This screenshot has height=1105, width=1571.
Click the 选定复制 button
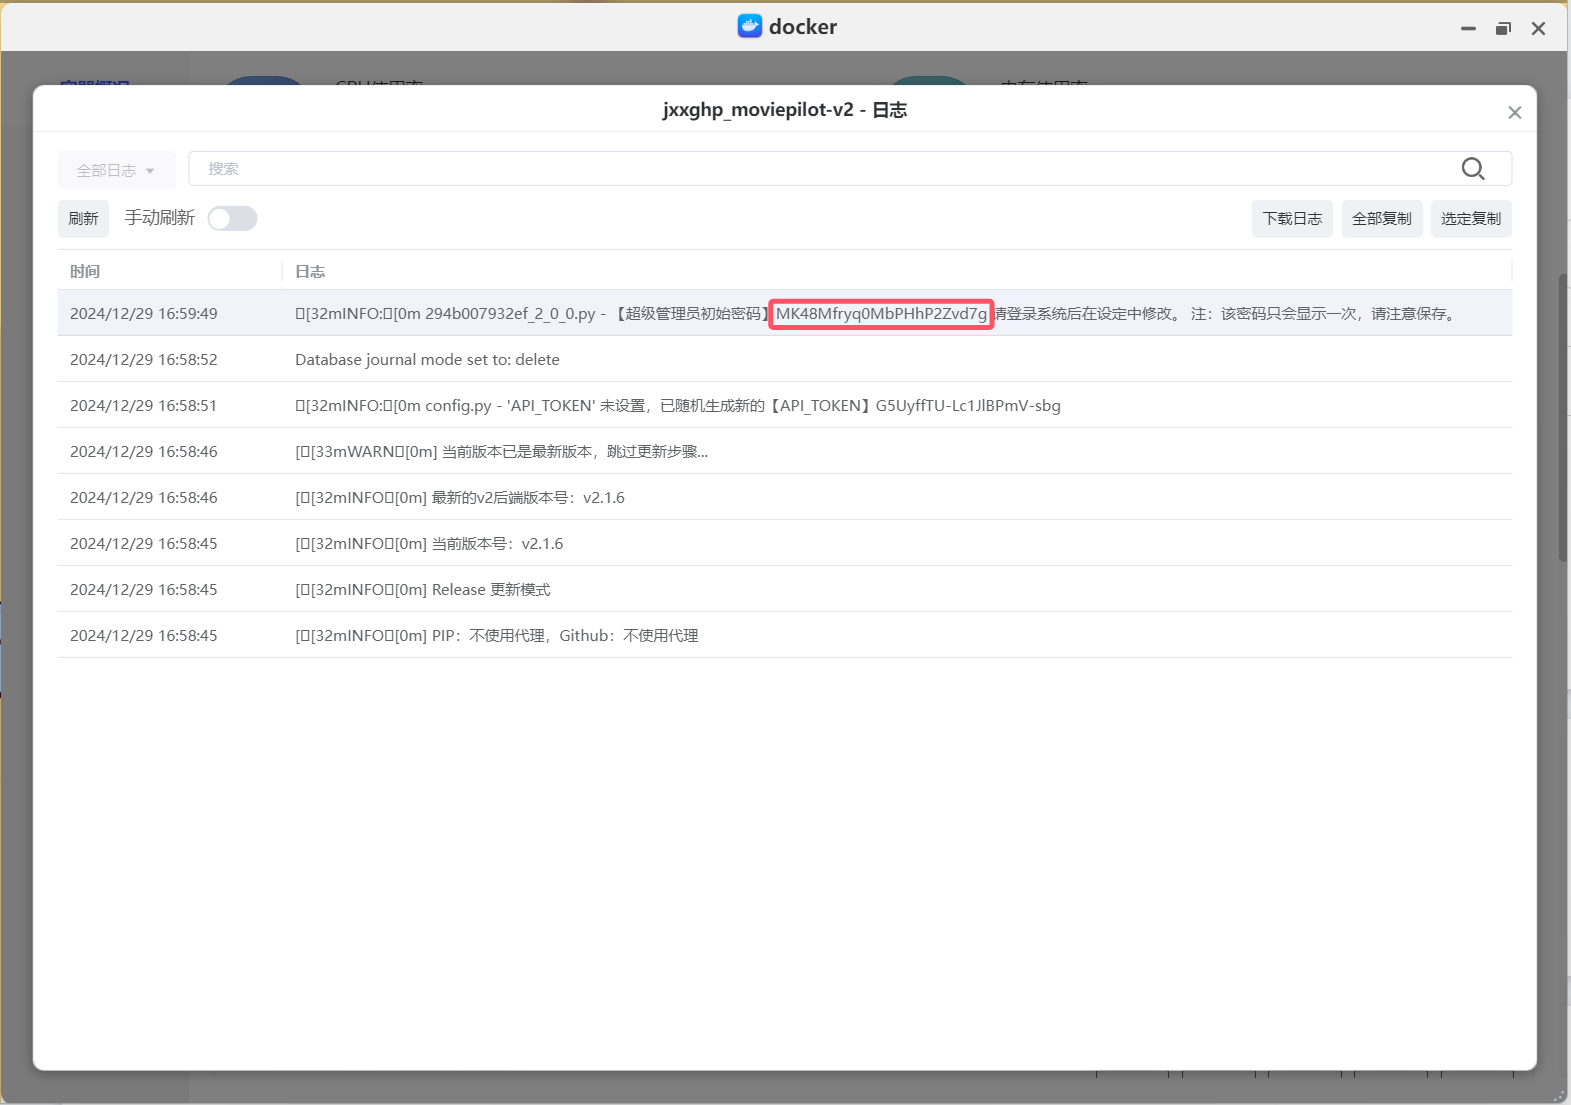(x=1471, y=219)
